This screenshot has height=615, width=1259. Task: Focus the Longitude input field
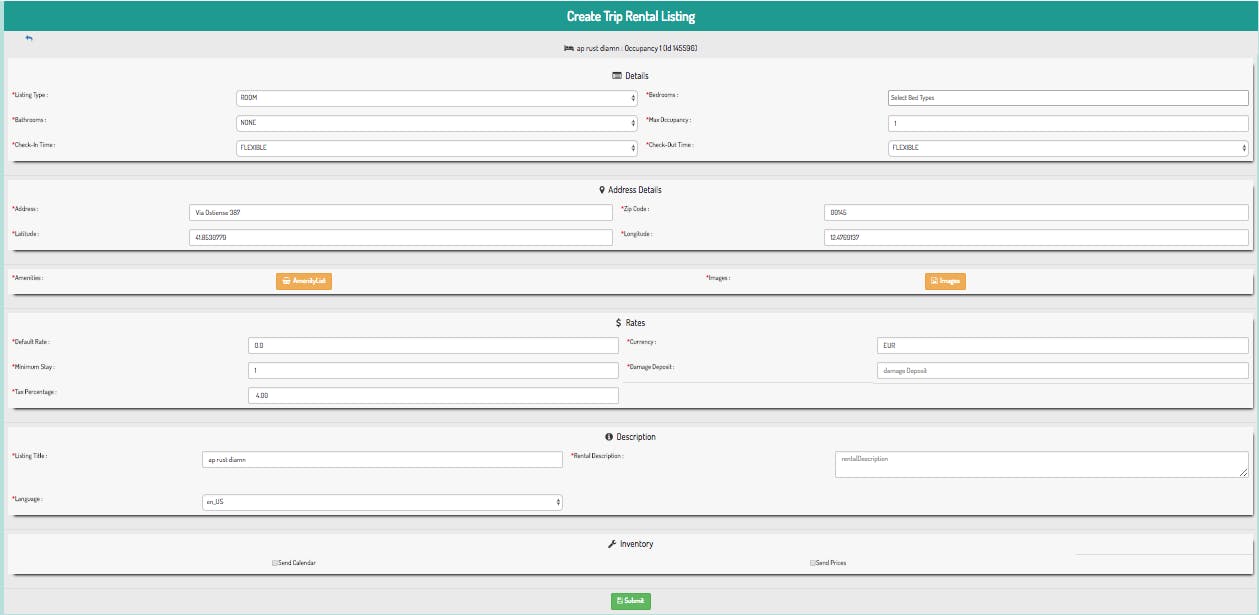pos(1037,237)
